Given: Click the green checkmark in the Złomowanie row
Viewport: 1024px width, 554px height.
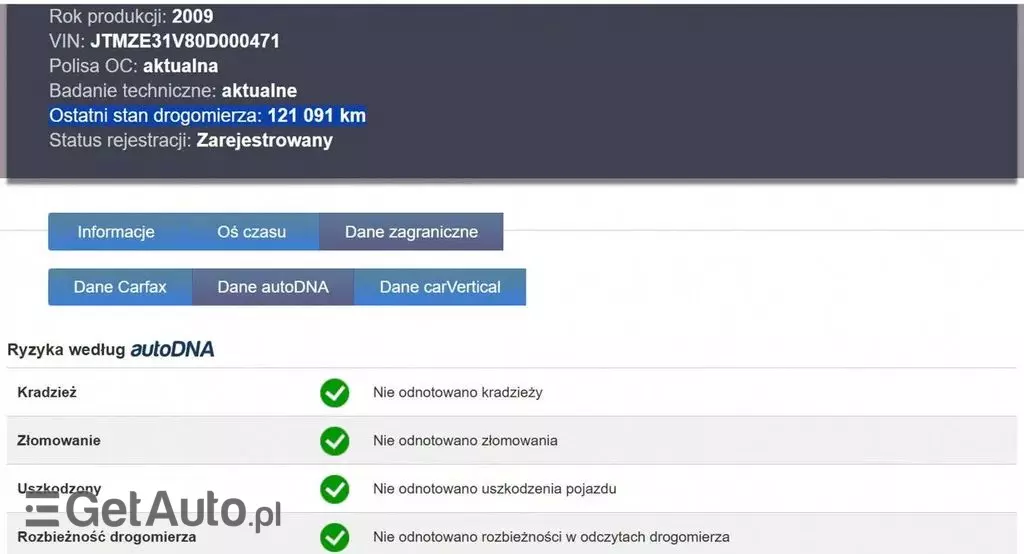Looking at the screenshot, I should coord(334,441).
